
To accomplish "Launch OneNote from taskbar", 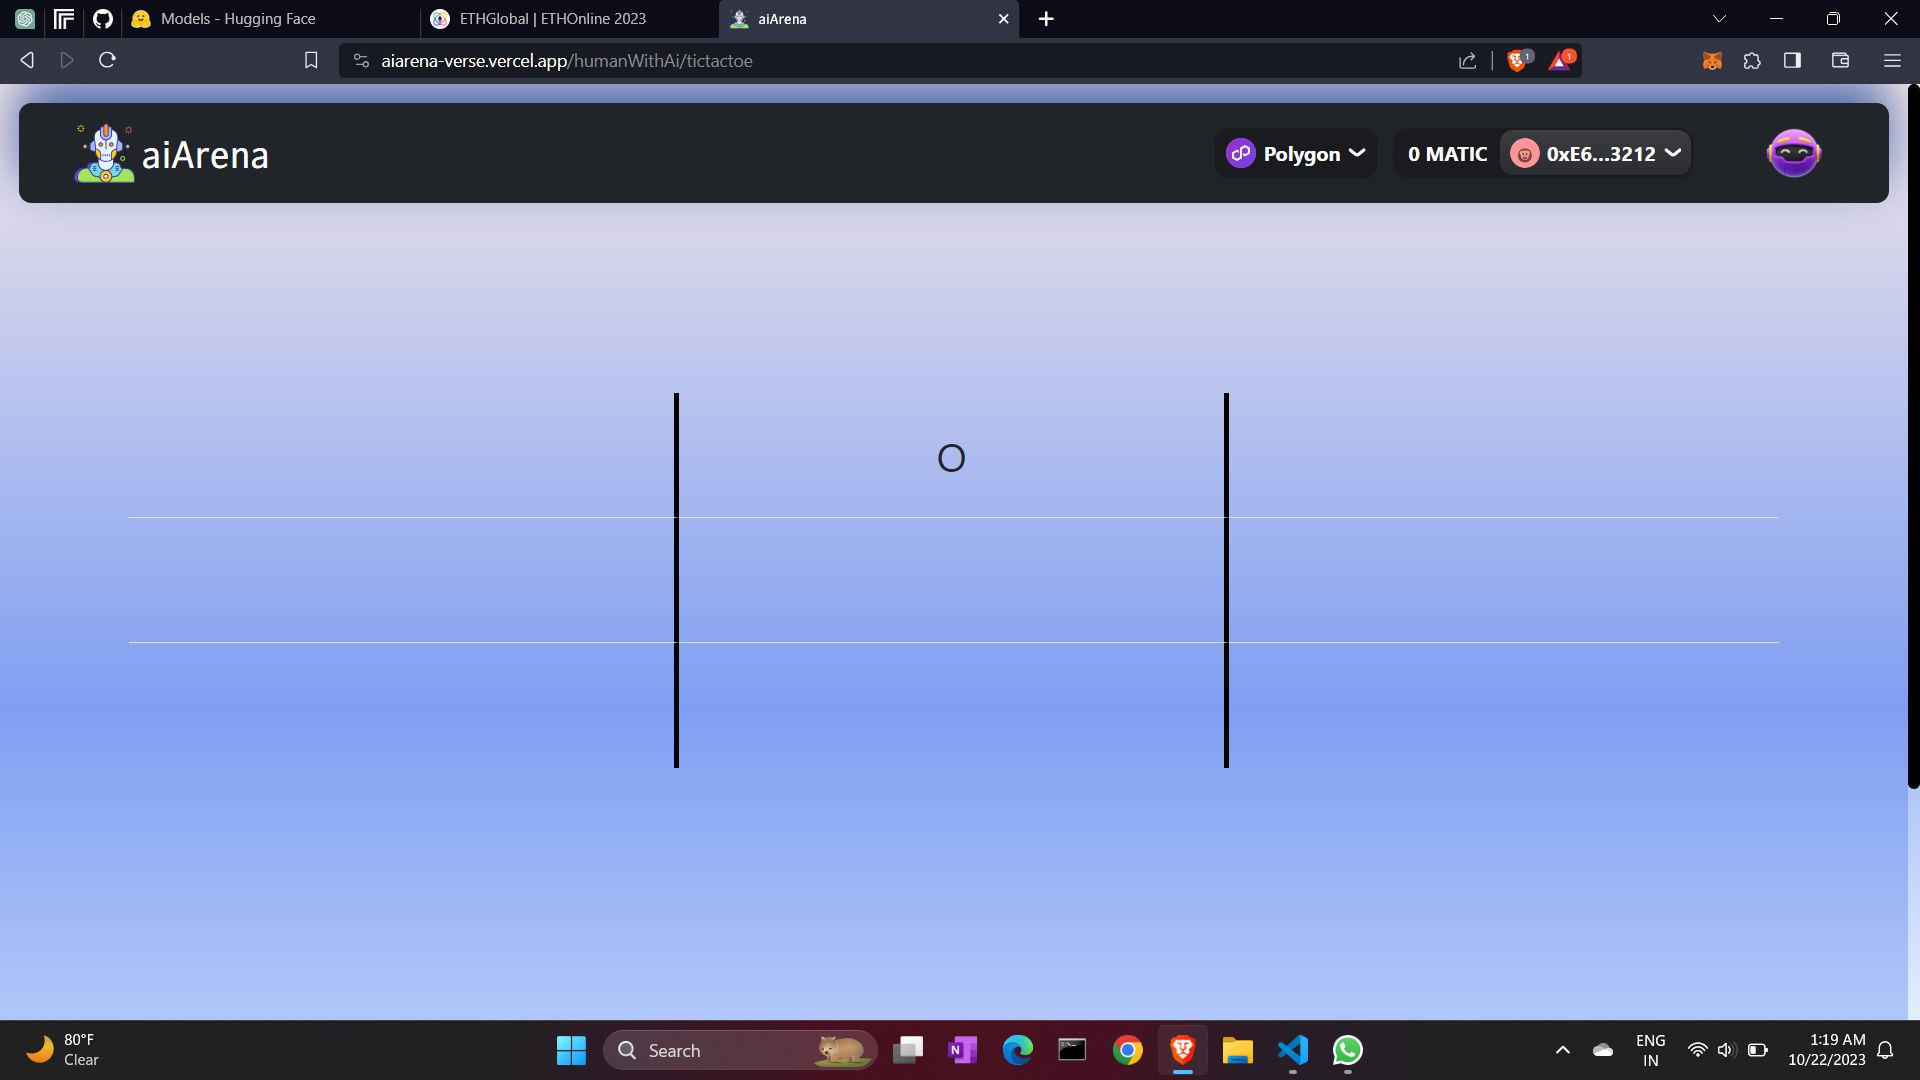I will [x=962, y=1050].
